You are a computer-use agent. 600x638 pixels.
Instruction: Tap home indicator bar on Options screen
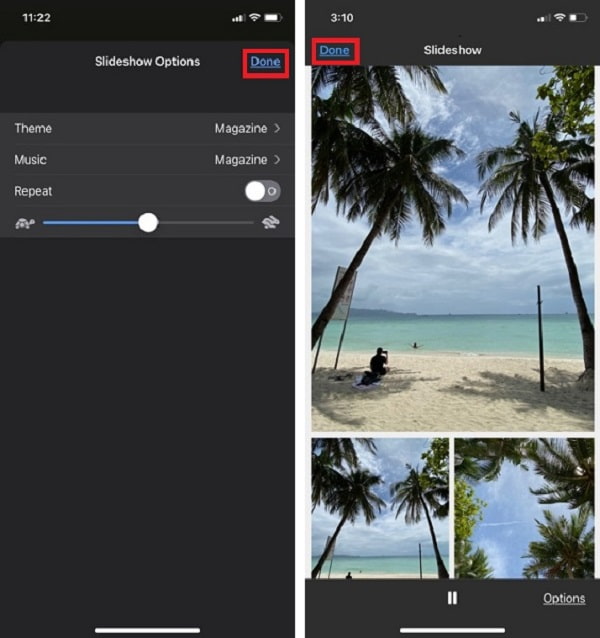147,630
